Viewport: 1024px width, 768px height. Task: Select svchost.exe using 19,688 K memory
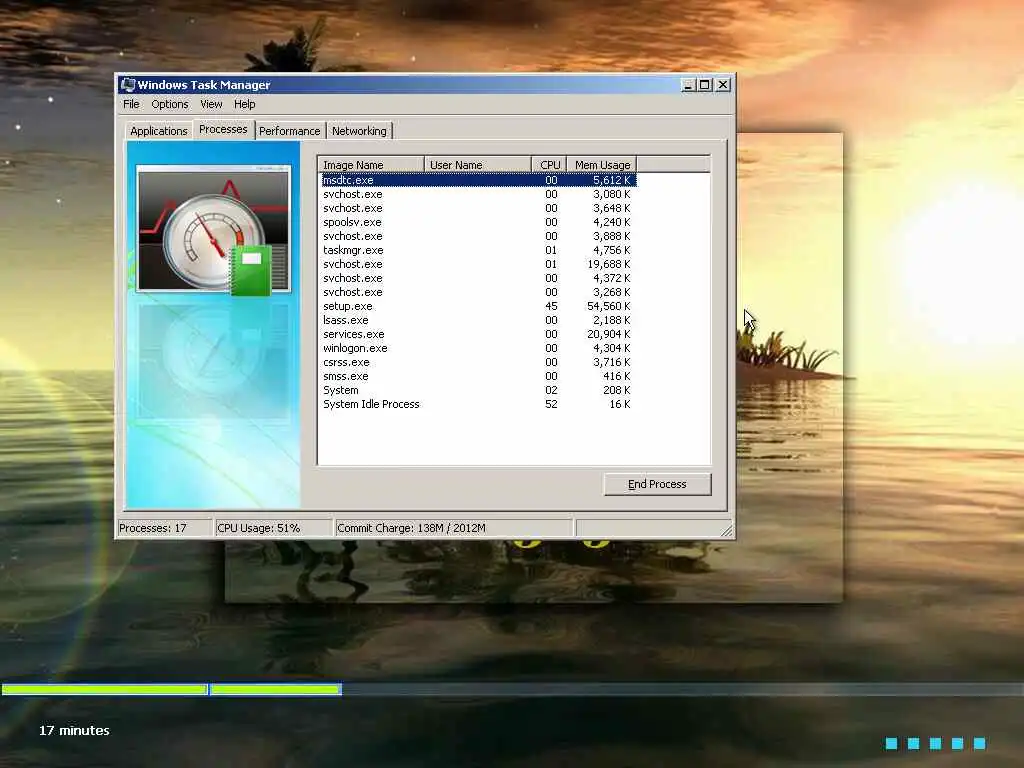(479, 264)
